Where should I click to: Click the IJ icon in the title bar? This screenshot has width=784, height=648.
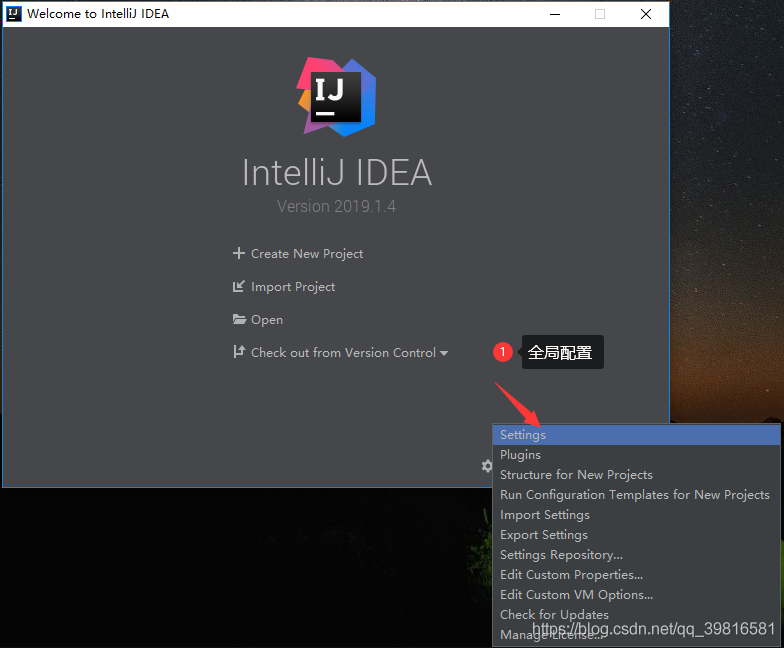click(x=14, y=14)
